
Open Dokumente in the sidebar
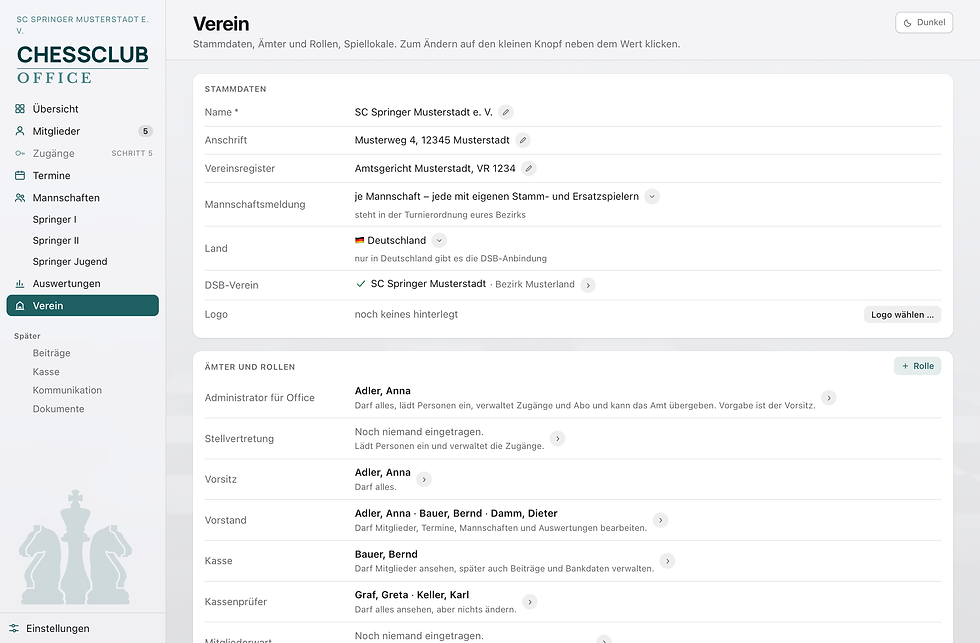pyautogui.click(x=58, y=409)
